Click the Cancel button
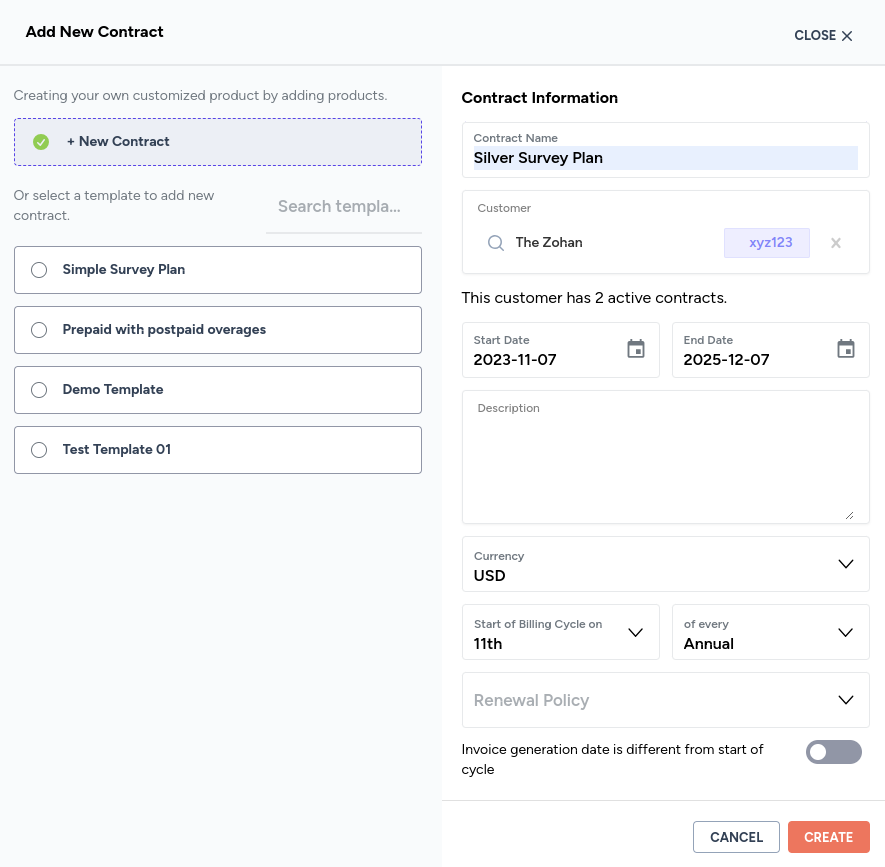Image resolution: width=885 pixels, height=867 pixels. [x=736, y=837]
